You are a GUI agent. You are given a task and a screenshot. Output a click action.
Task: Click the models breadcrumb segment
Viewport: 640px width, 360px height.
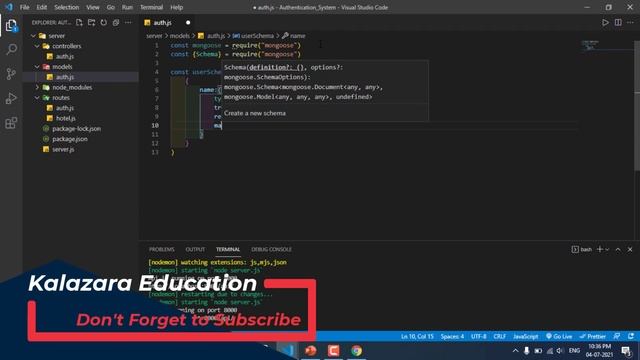click(180, 36)
